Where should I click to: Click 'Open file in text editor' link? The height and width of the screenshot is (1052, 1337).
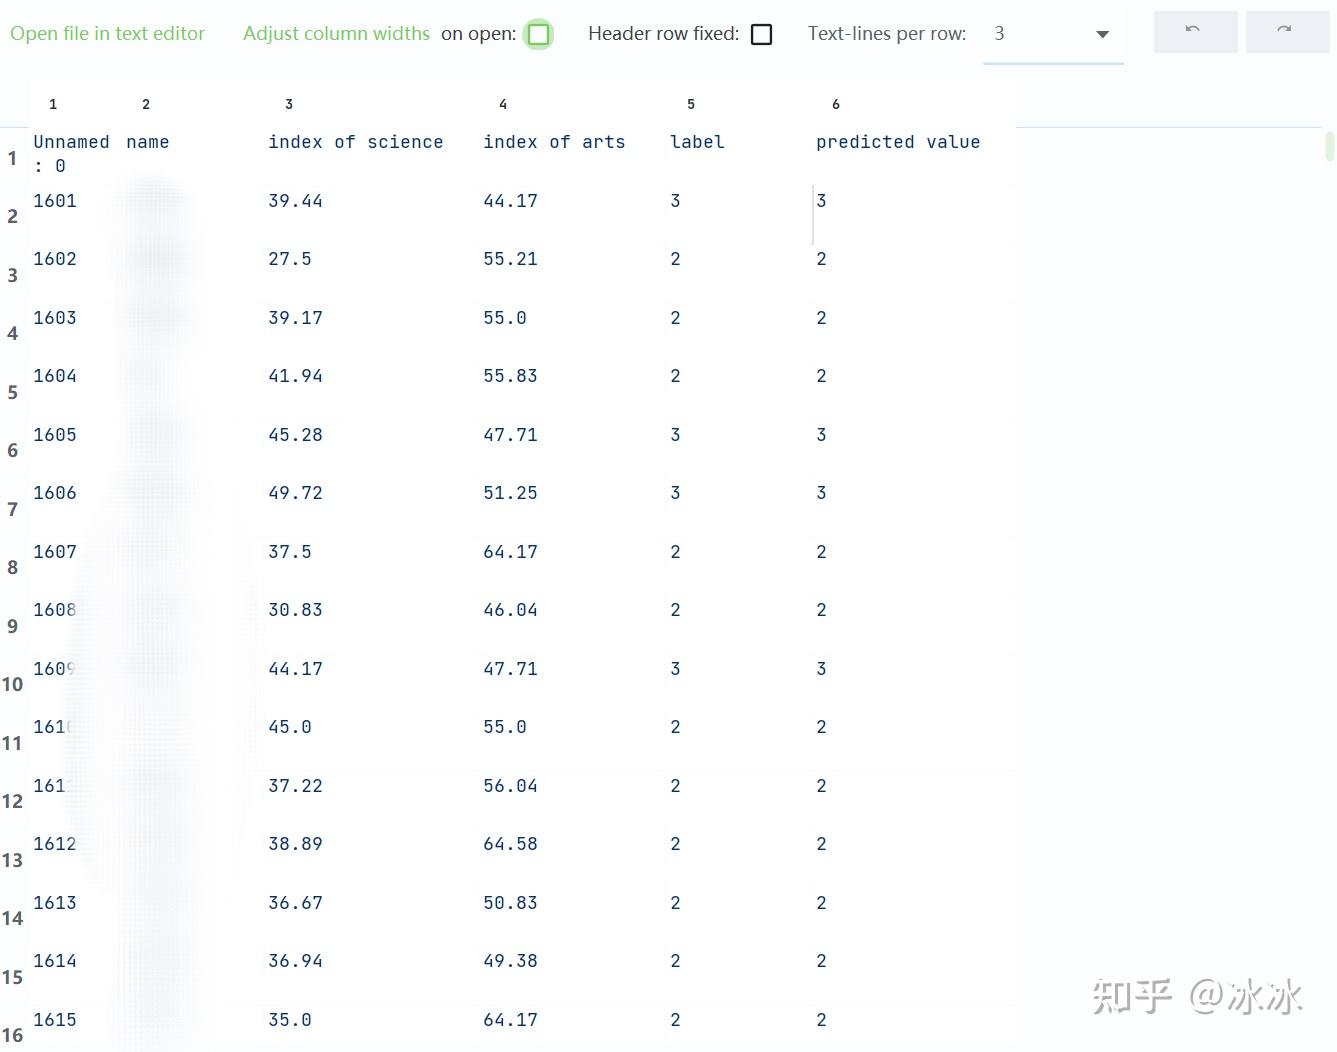[x=107, y=33]
